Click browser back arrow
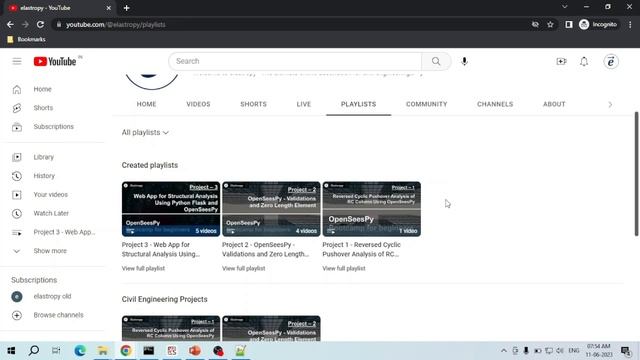Image resolution: width=640 pixels, height=360 pixels. 10,24
